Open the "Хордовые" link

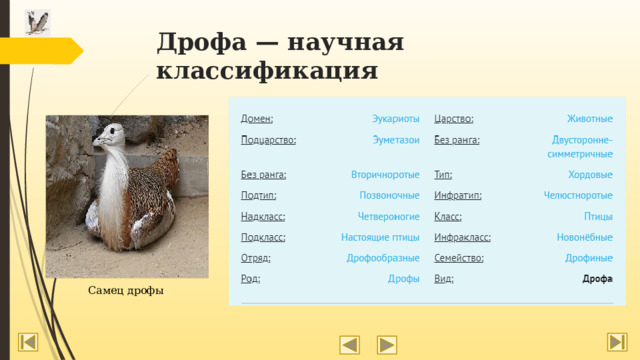(591, 175)
